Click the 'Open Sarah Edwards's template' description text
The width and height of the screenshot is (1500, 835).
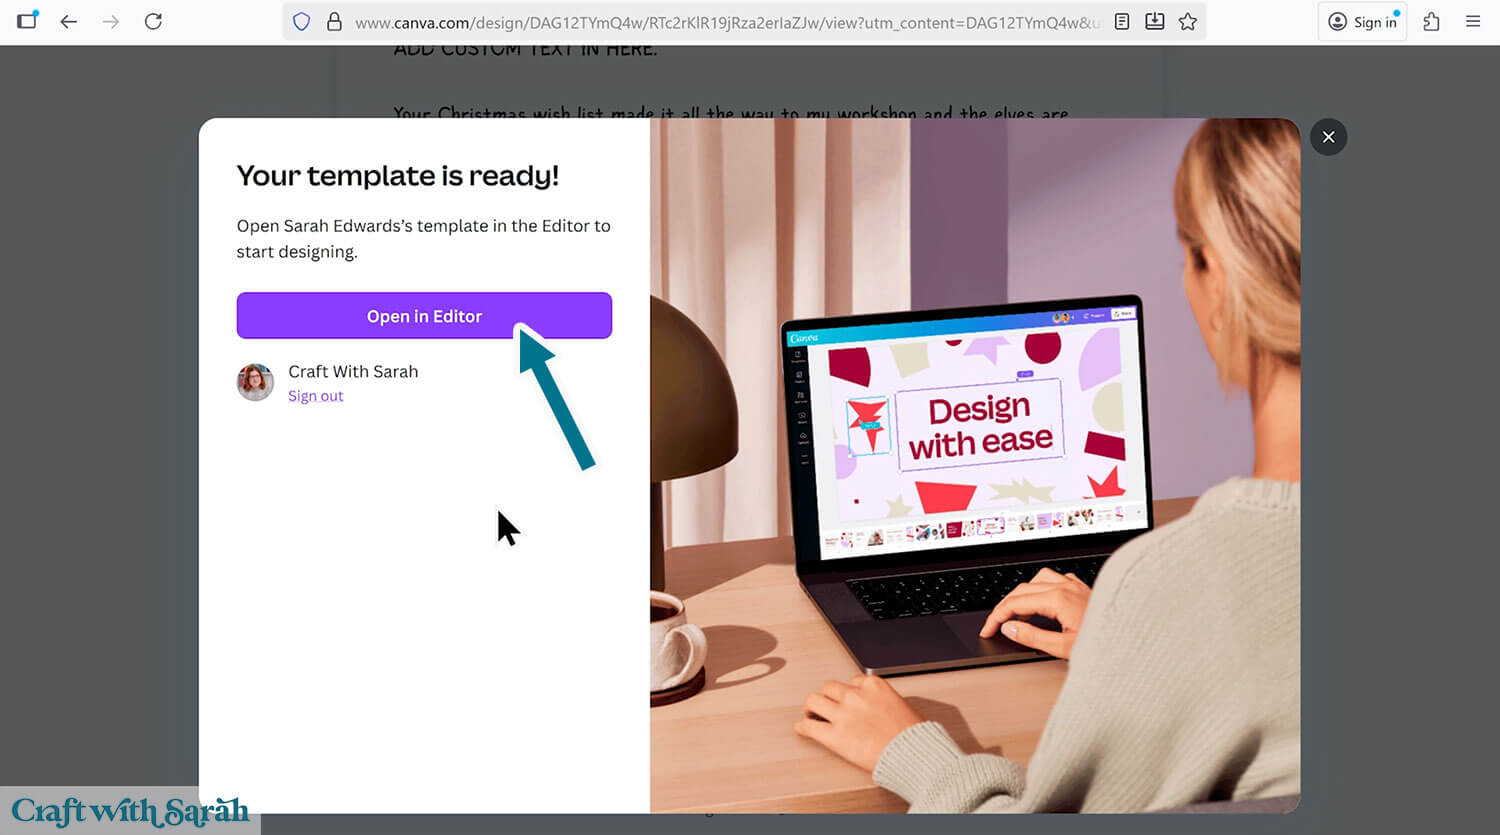click(424, 239)
